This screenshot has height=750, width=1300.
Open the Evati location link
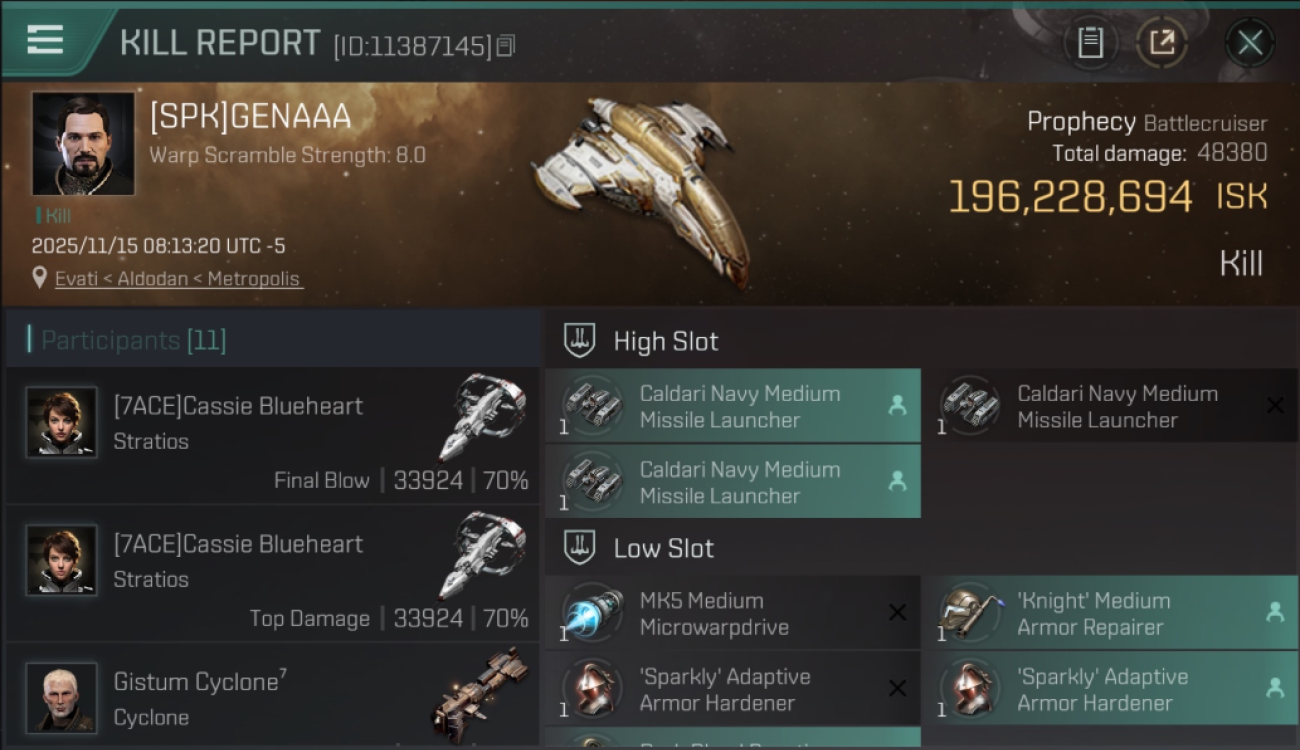177,279
